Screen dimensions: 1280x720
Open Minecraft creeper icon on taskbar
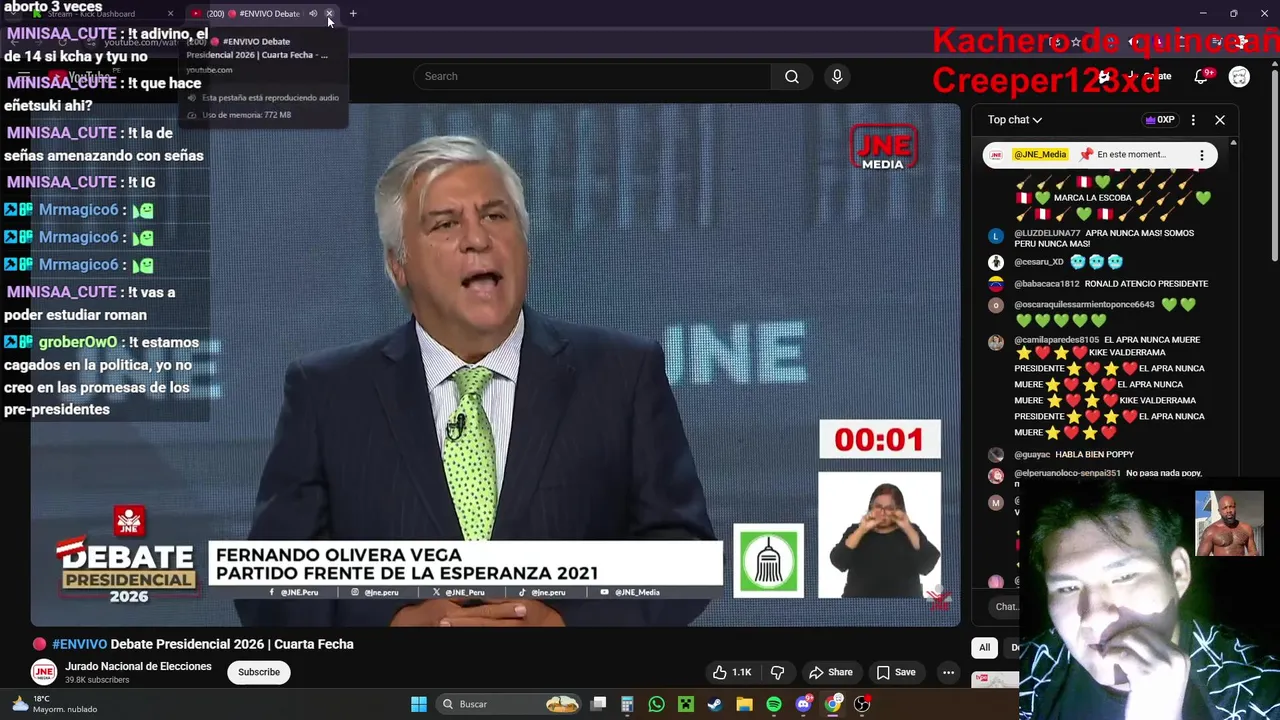[686, 704]
